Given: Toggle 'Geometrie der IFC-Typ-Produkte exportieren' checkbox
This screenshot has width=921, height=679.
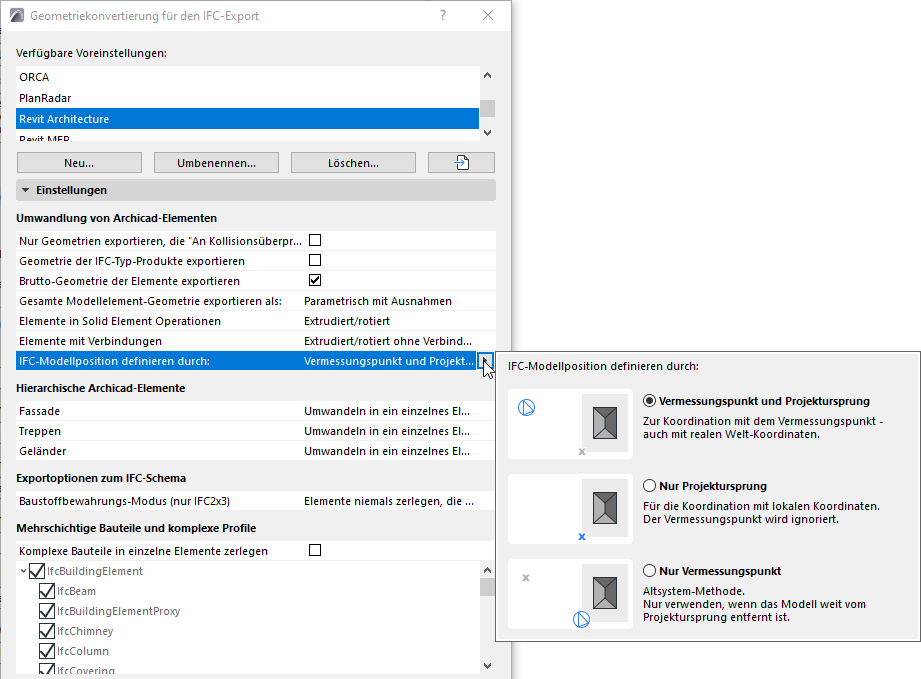Looking at the screenshot, I should click(x=315, y=260).
